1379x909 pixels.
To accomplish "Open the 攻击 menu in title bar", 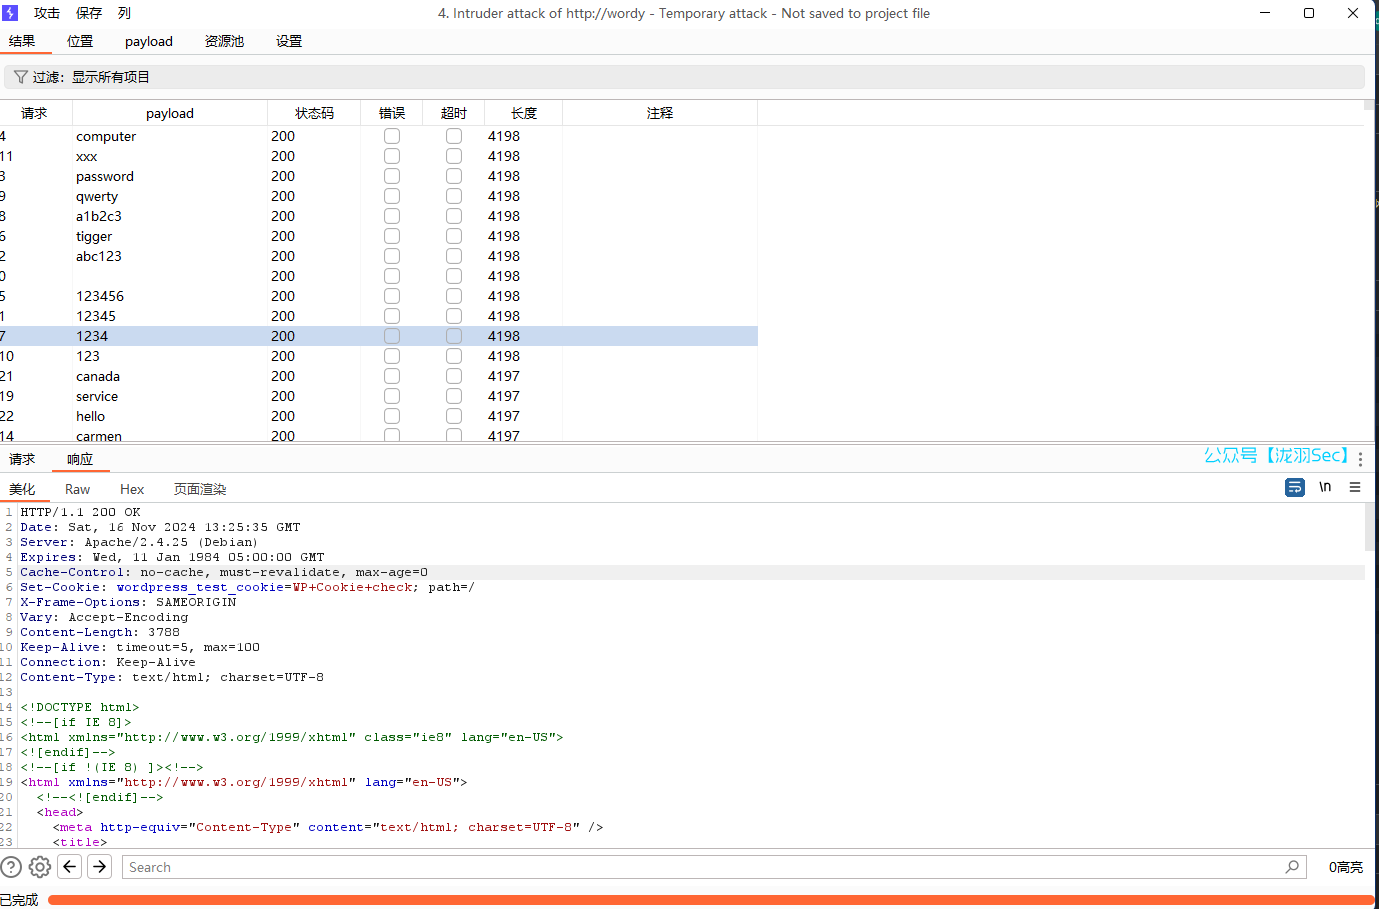I will [x=47, y=13].
